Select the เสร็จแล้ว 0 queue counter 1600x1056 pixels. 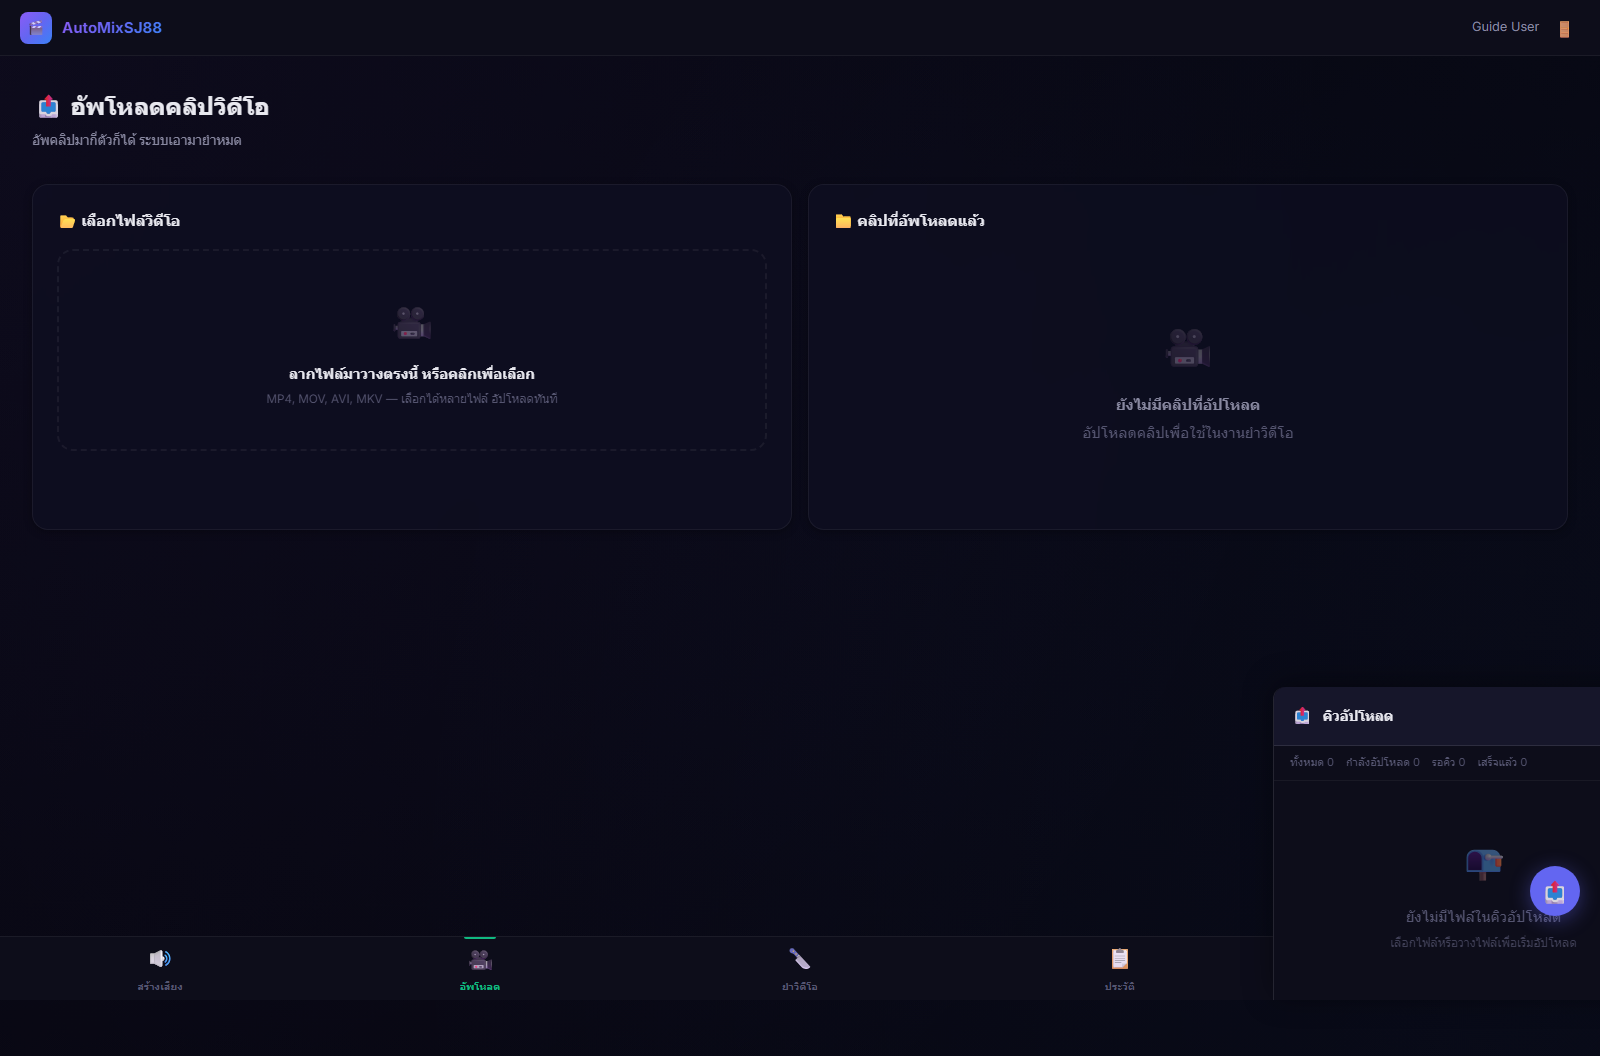pyautogui.click(x=1502, y=762)
